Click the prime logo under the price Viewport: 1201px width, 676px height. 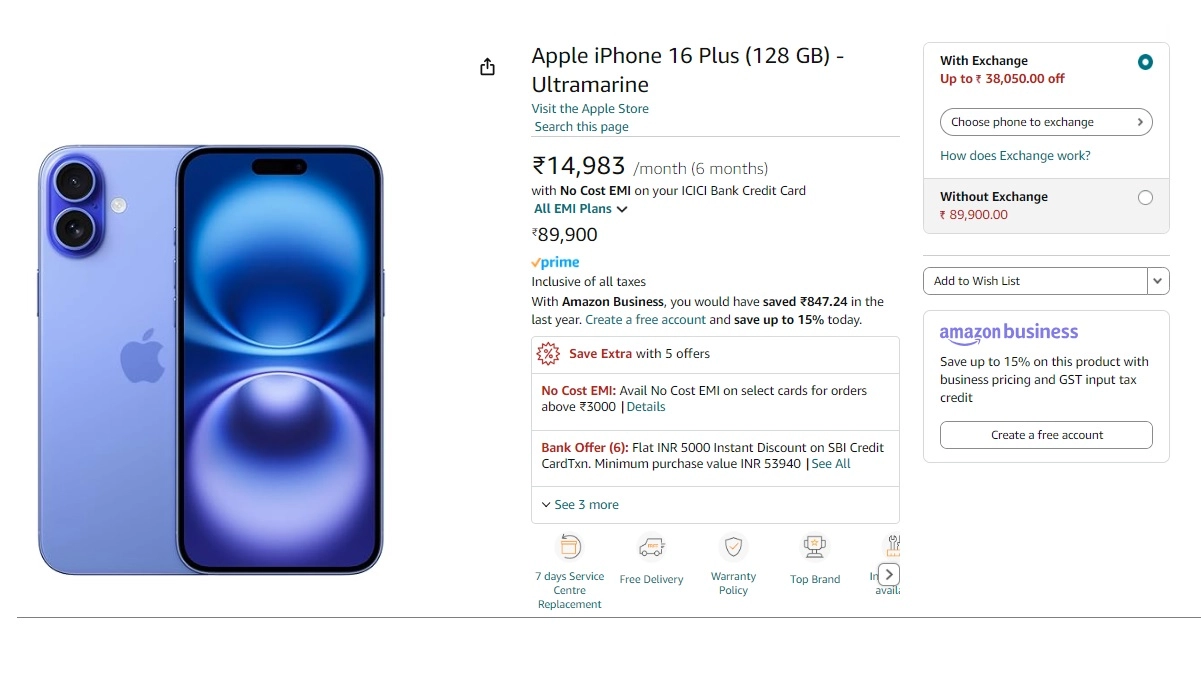point(556,262)
